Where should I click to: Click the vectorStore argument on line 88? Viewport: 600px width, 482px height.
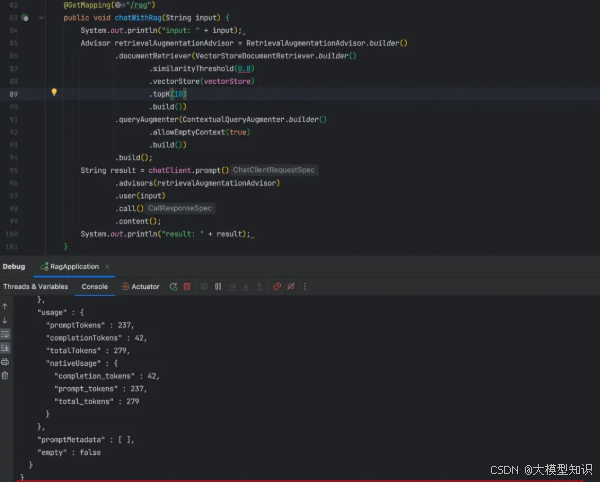pos(227,81)
